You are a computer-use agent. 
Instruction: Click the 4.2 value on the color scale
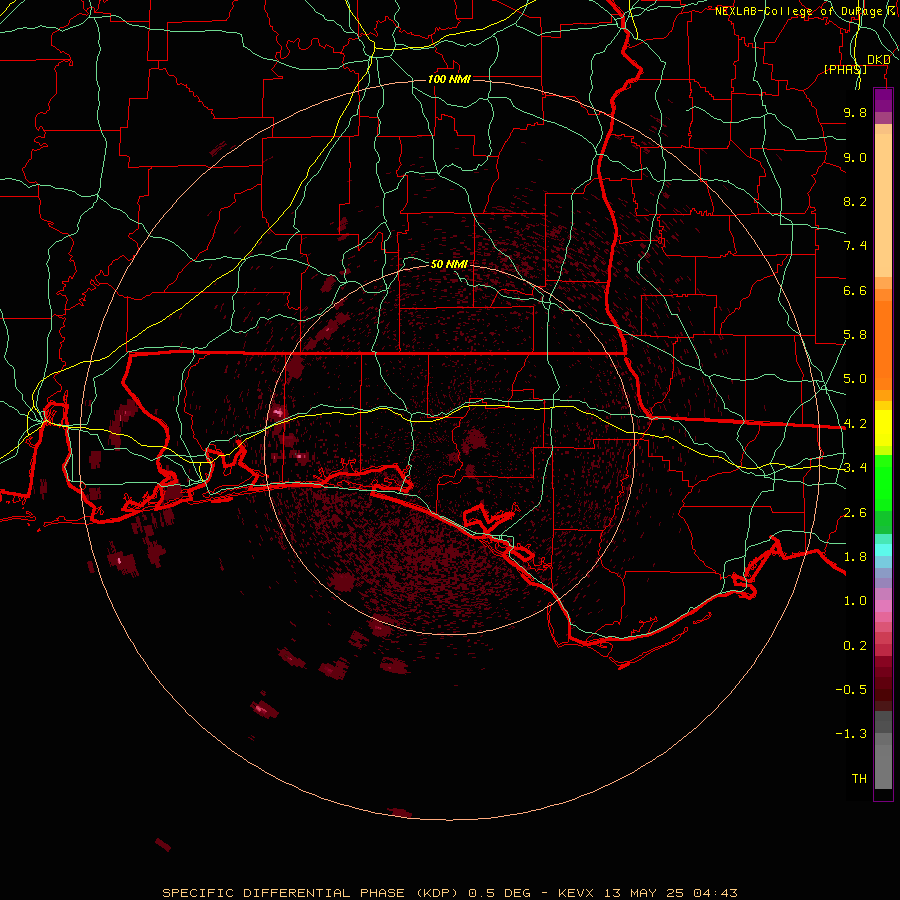tap(855, 424)
